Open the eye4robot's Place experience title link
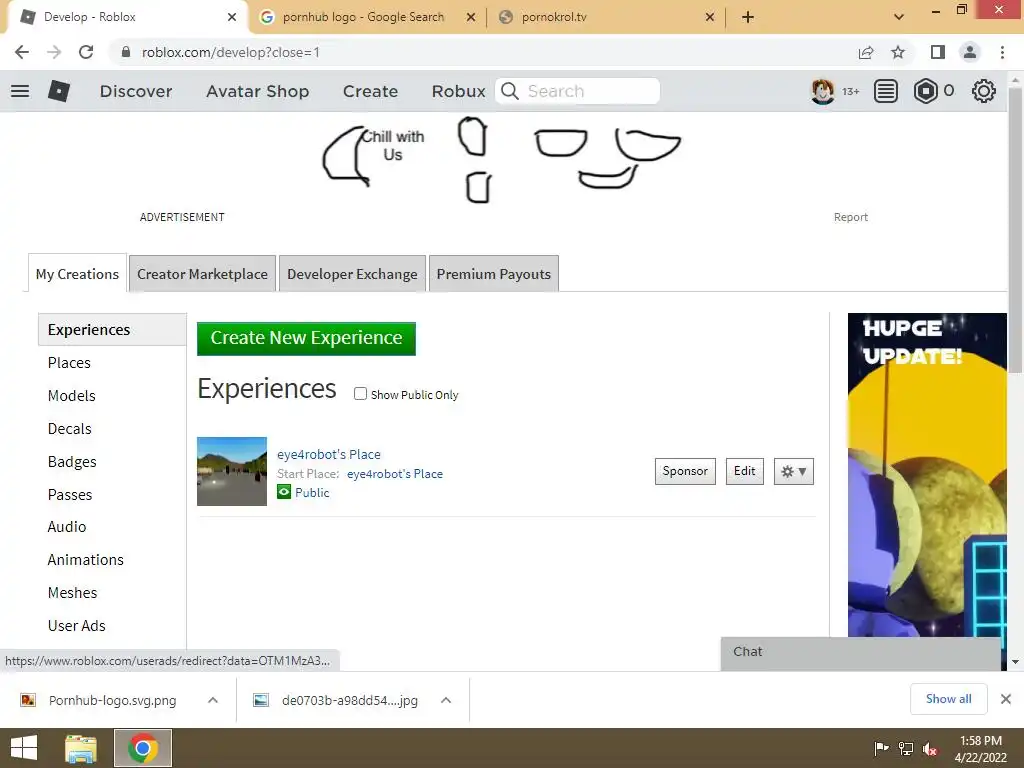This screenshot has width=1024, height=768. tap(328, 454)
